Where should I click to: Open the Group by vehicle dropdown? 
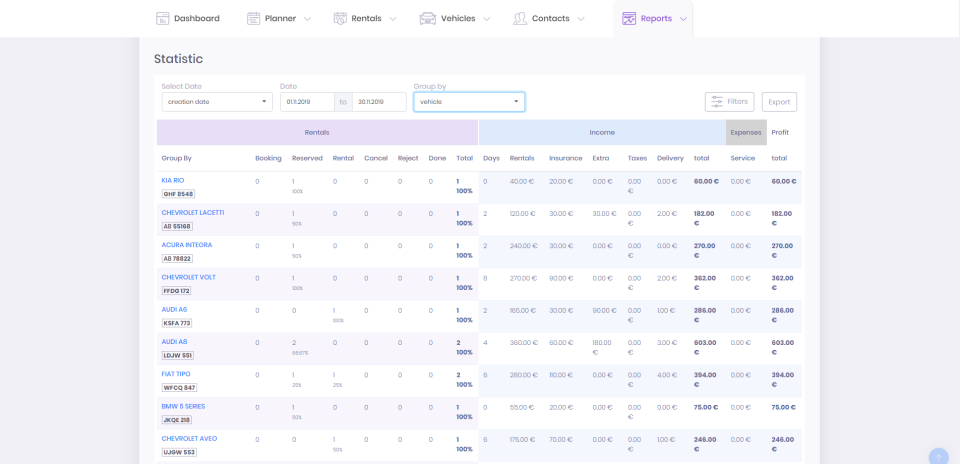click(x=469, y=102)
